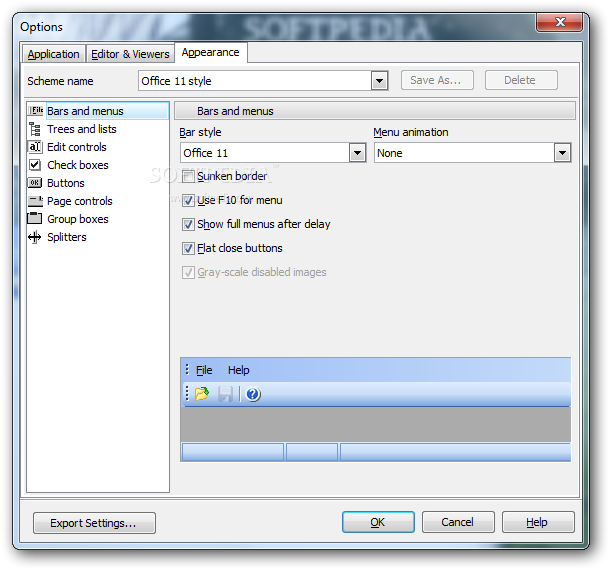Switch to the Editor & Viewers tab

(x=130, y=54)
